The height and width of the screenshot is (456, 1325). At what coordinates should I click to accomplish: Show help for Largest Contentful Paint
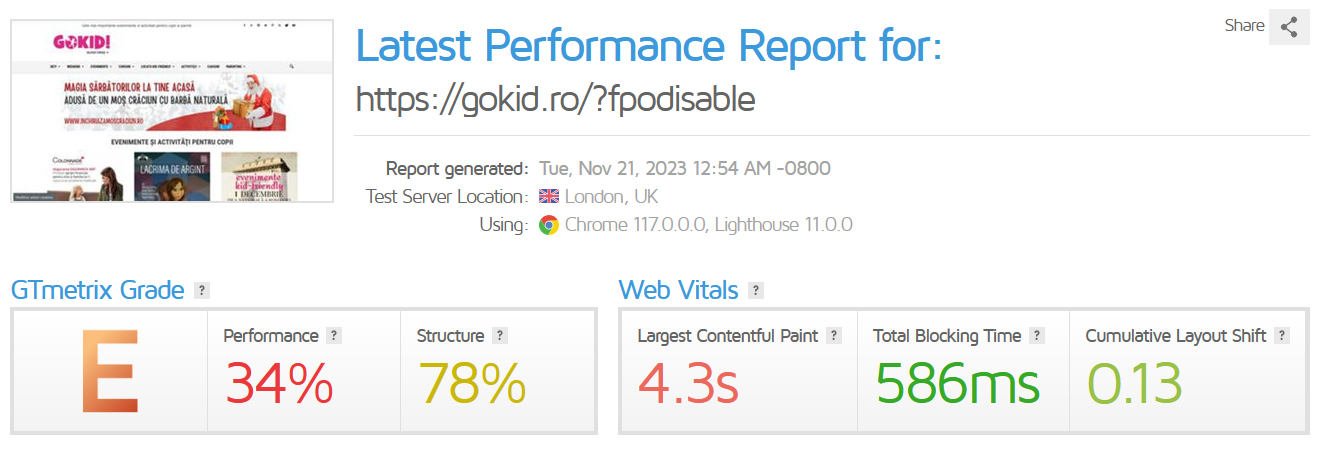[834, 336]
